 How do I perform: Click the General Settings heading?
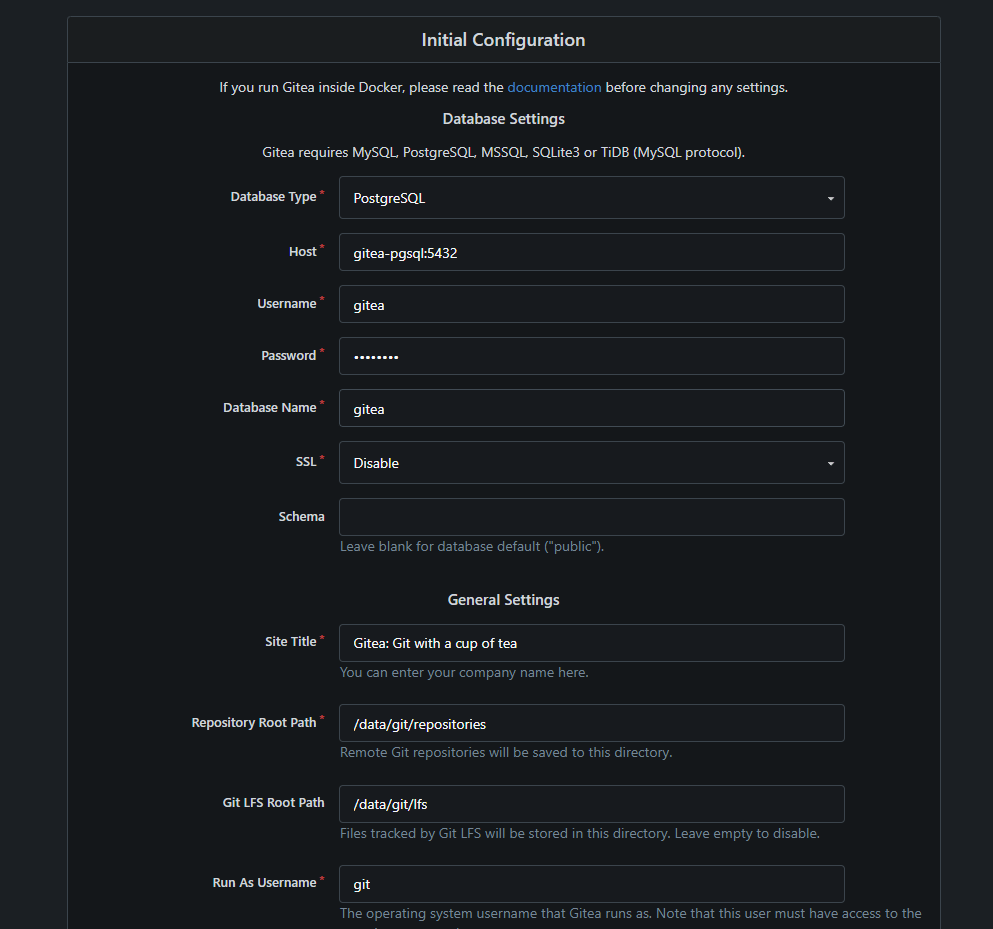(503, 600)
